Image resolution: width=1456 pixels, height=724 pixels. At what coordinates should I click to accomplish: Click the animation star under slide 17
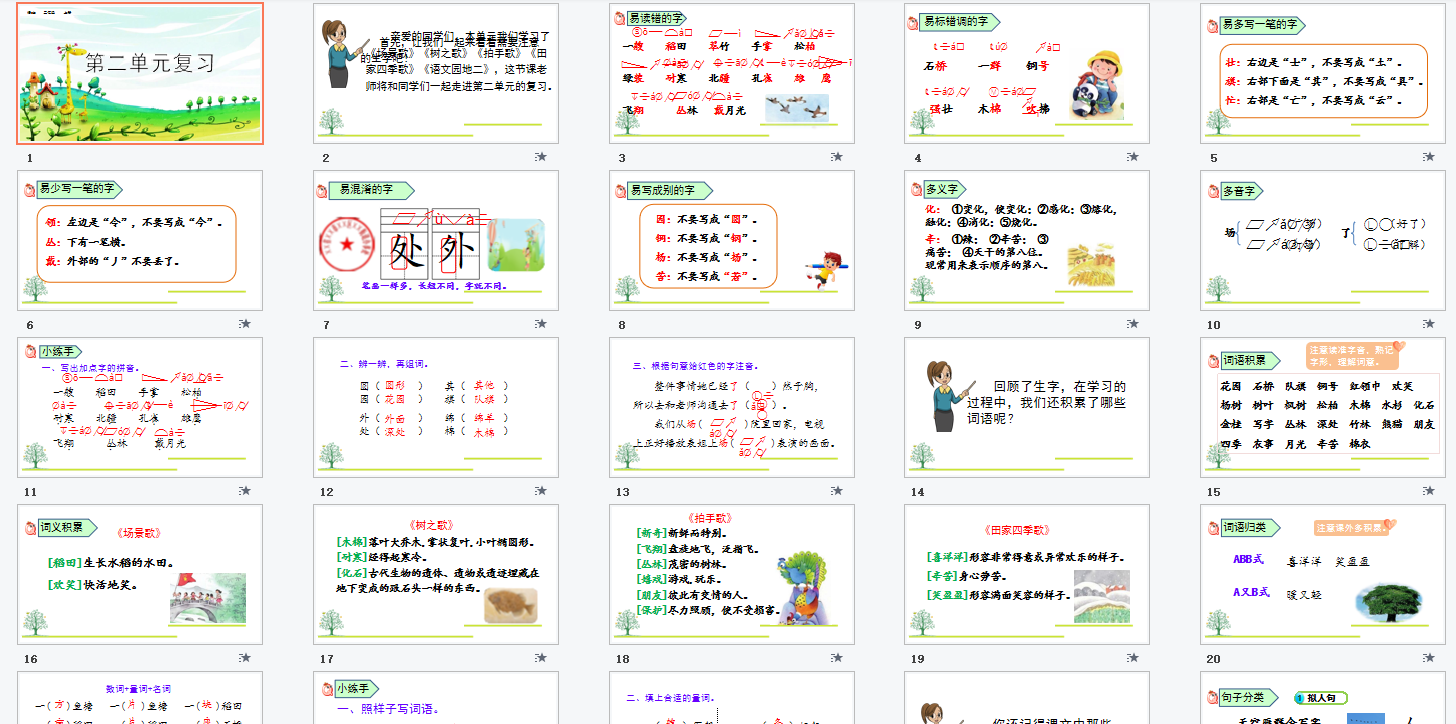[541, 658]
